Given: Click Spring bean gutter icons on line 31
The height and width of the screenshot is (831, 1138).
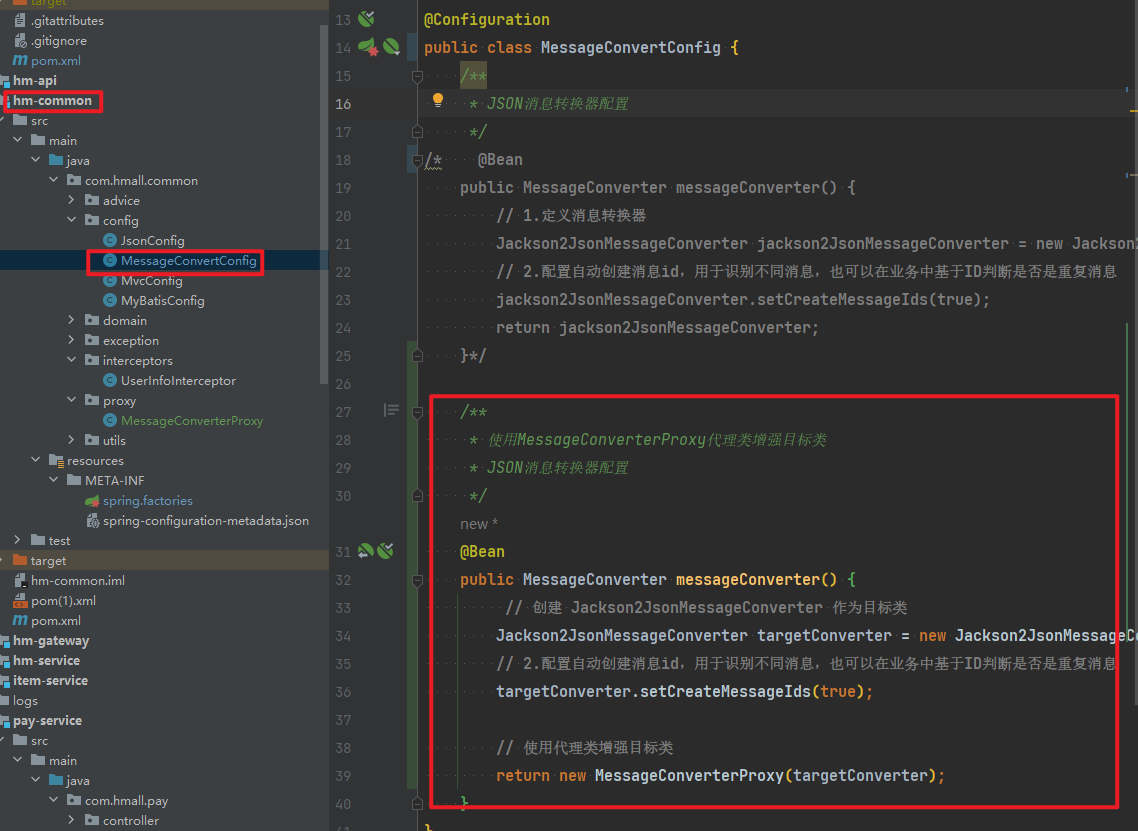Looking at the screenshot, I should tap(375, 551).
